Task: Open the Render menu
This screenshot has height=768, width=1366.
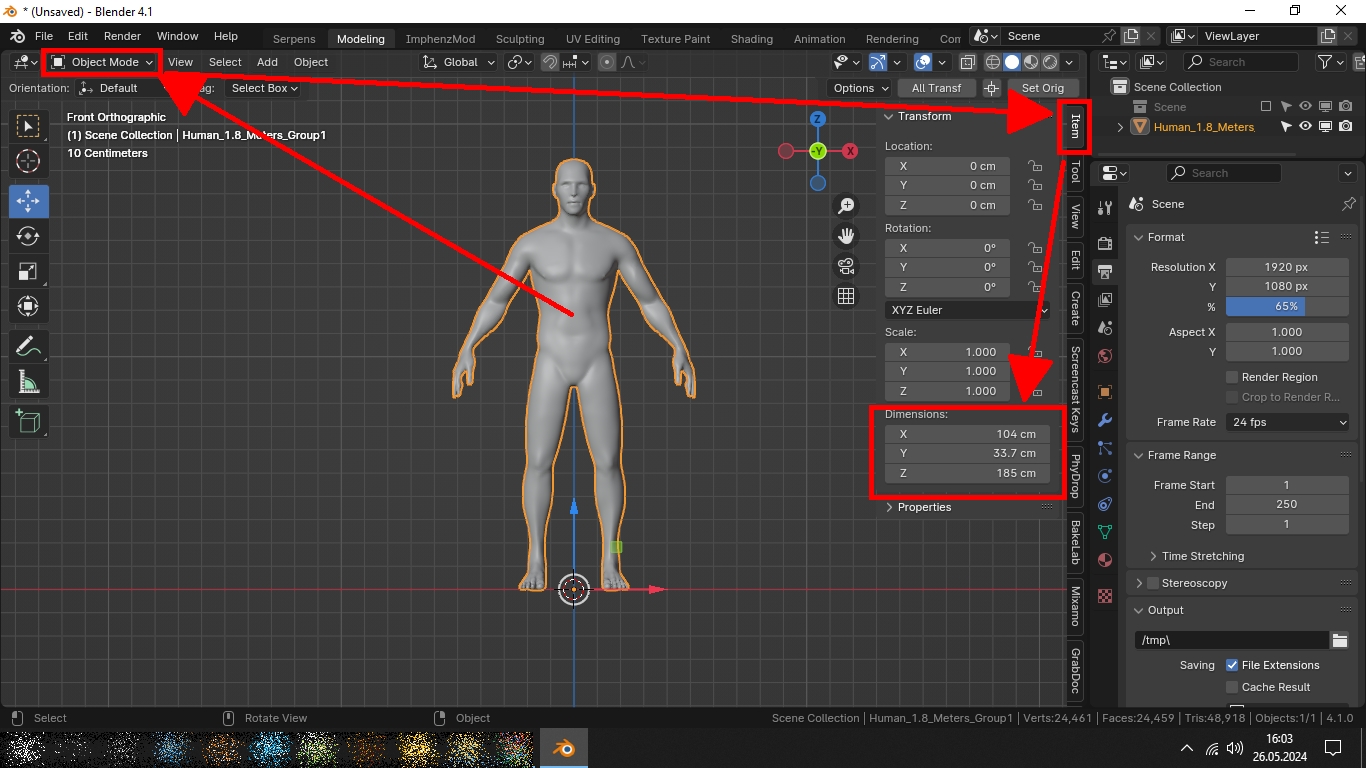Action: (x=122, y=36)
